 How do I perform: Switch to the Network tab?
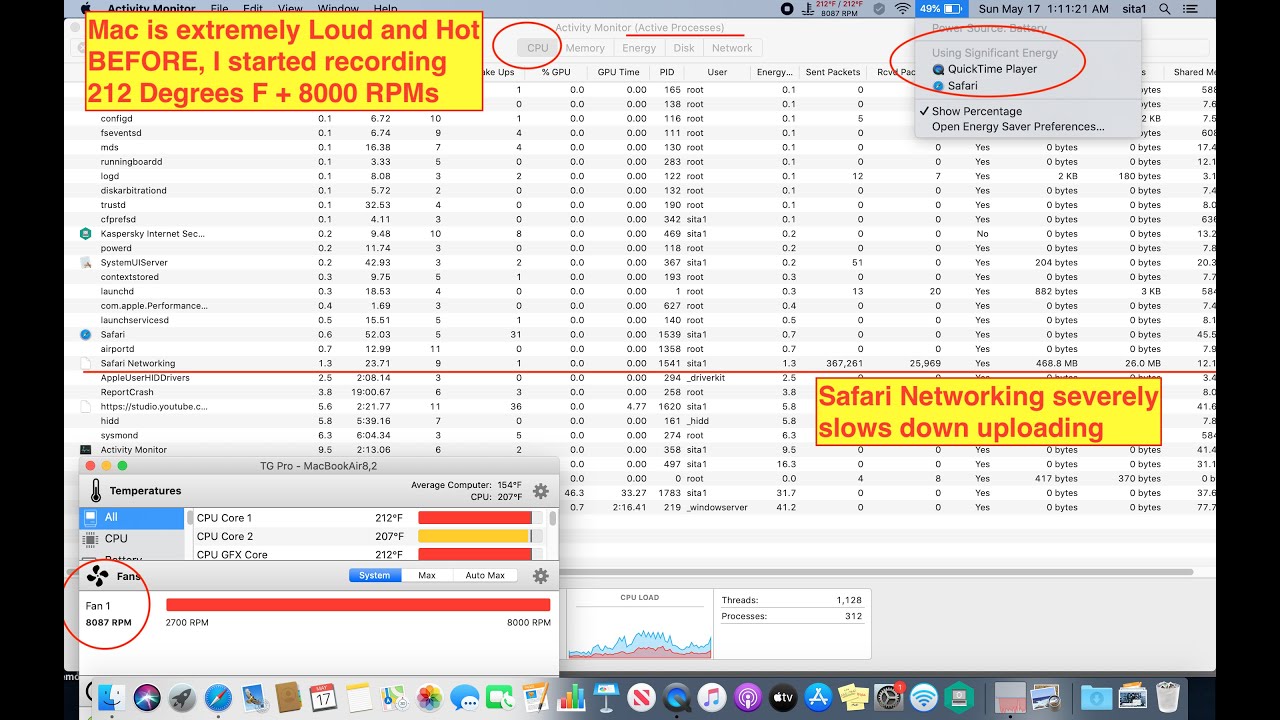732,48
